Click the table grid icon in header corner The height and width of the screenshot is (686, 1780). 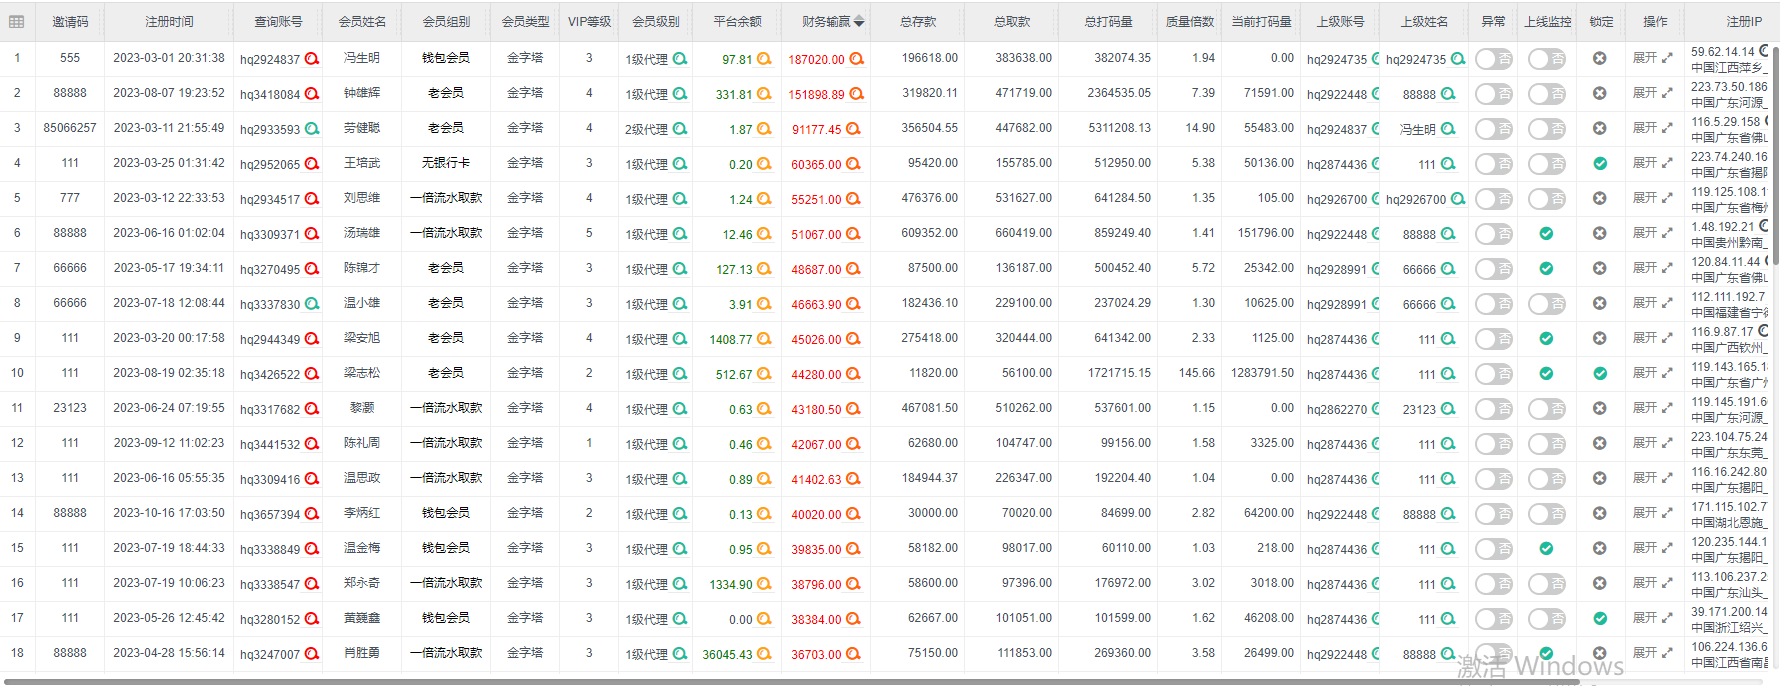pyautogui.click(x=17, y=21)
